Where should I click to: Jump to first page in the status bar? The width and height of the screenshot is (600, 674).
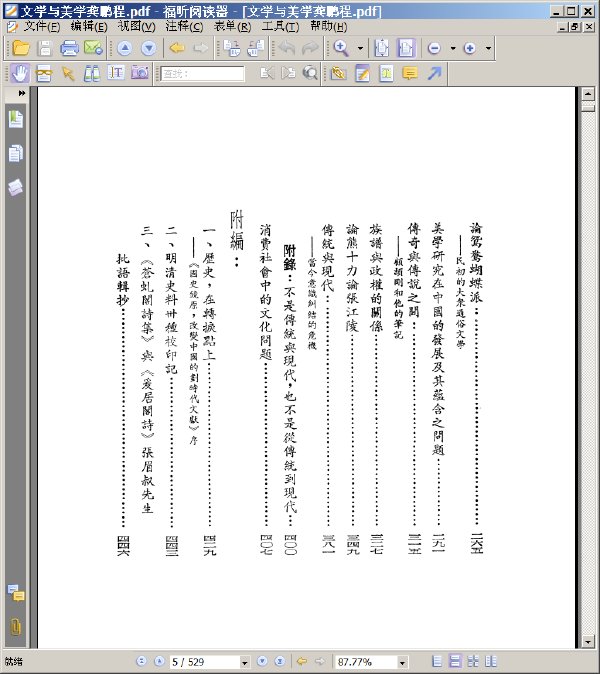141,661
